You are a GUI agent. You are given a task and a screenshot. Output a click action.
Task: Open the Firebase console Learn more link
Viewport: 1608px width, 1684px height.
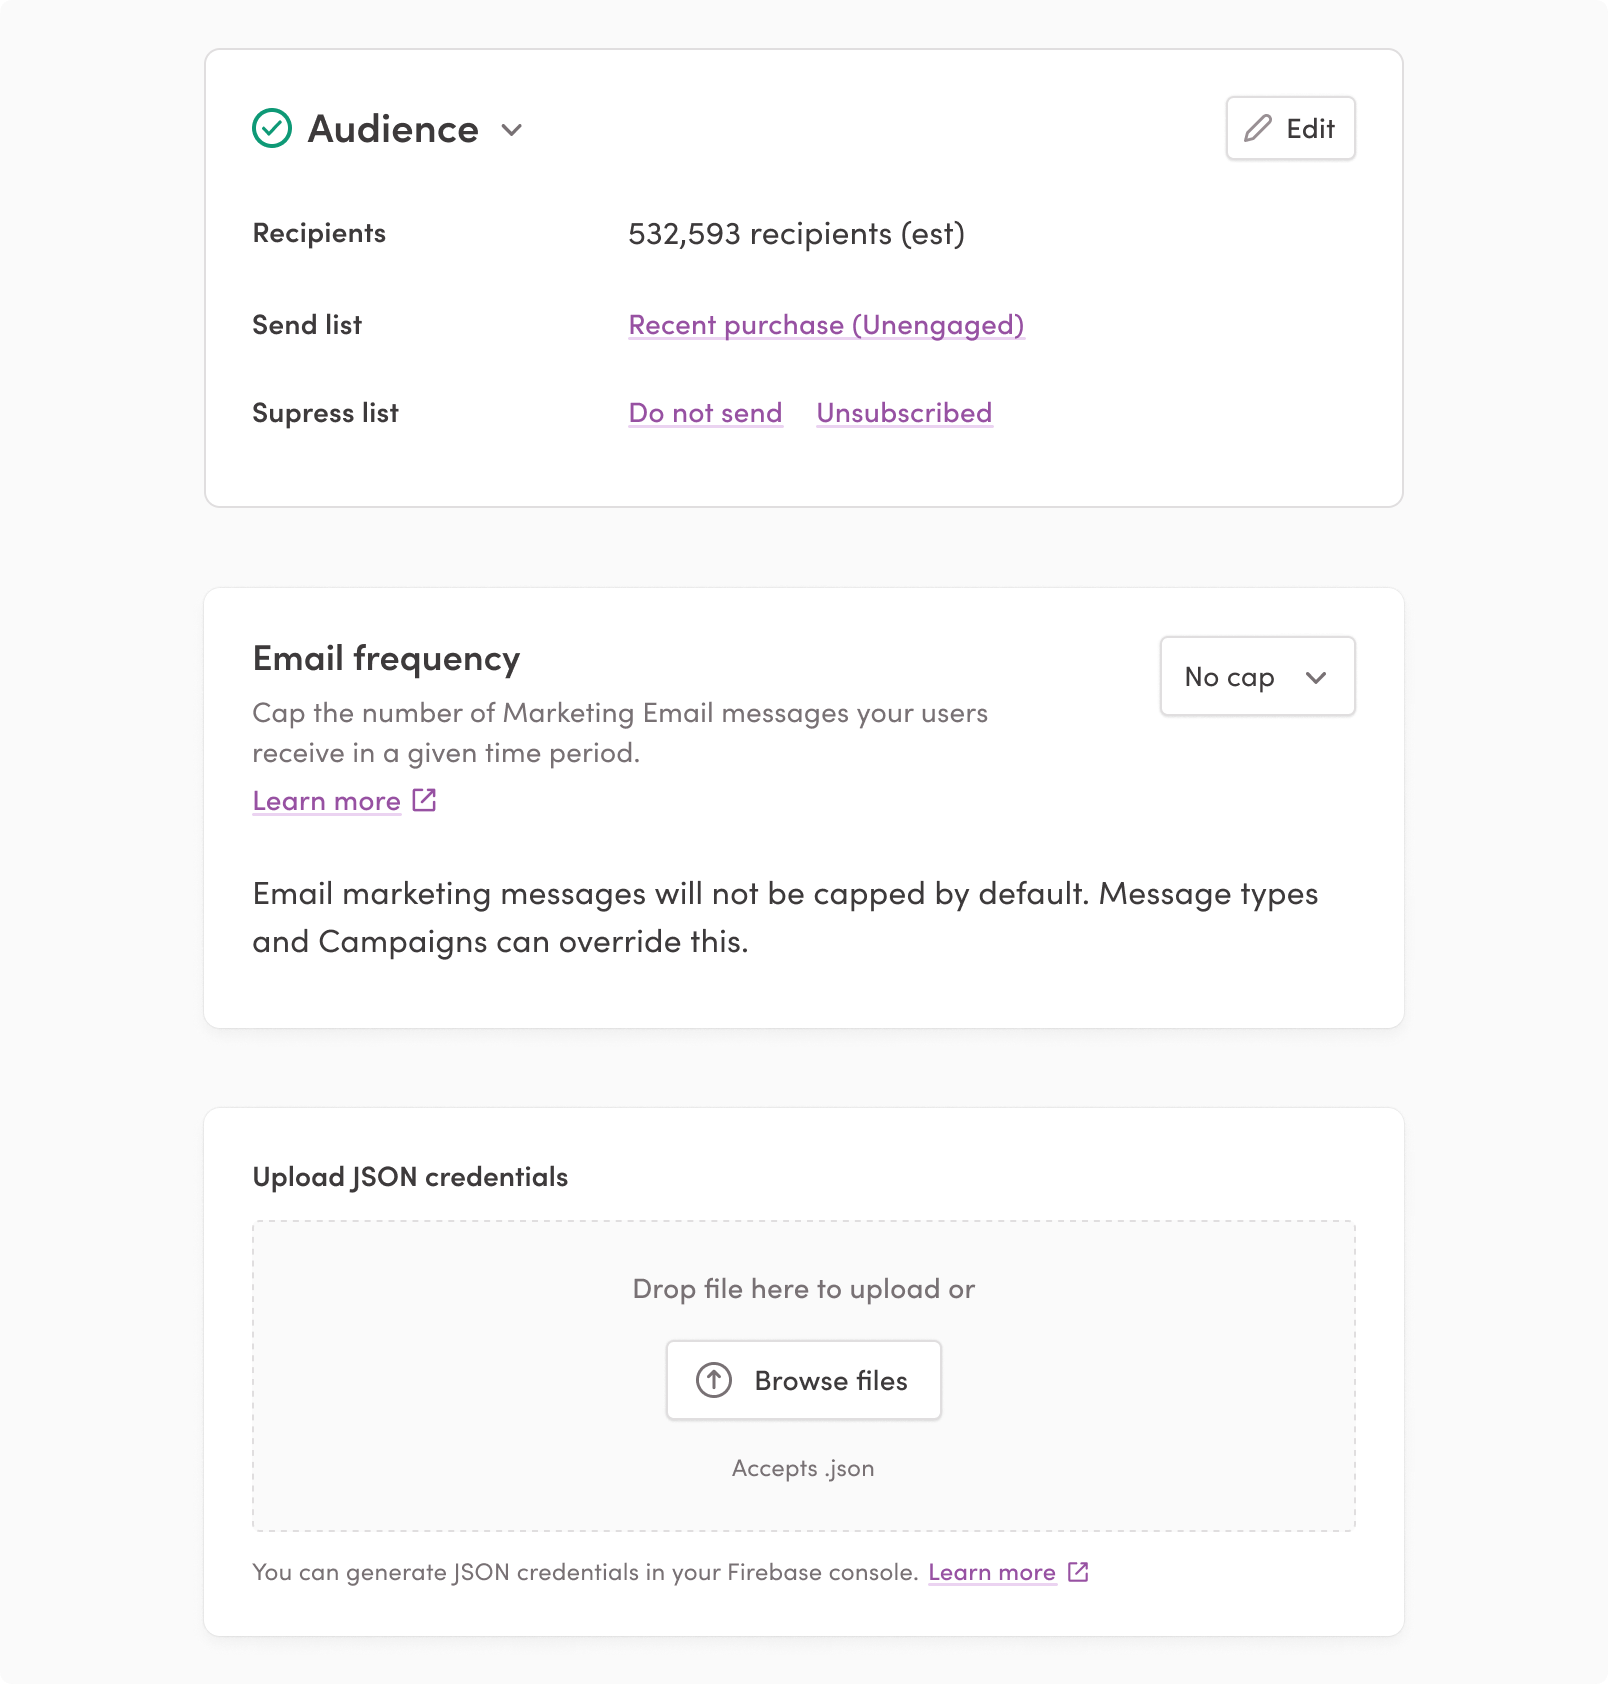(991, 1572)
